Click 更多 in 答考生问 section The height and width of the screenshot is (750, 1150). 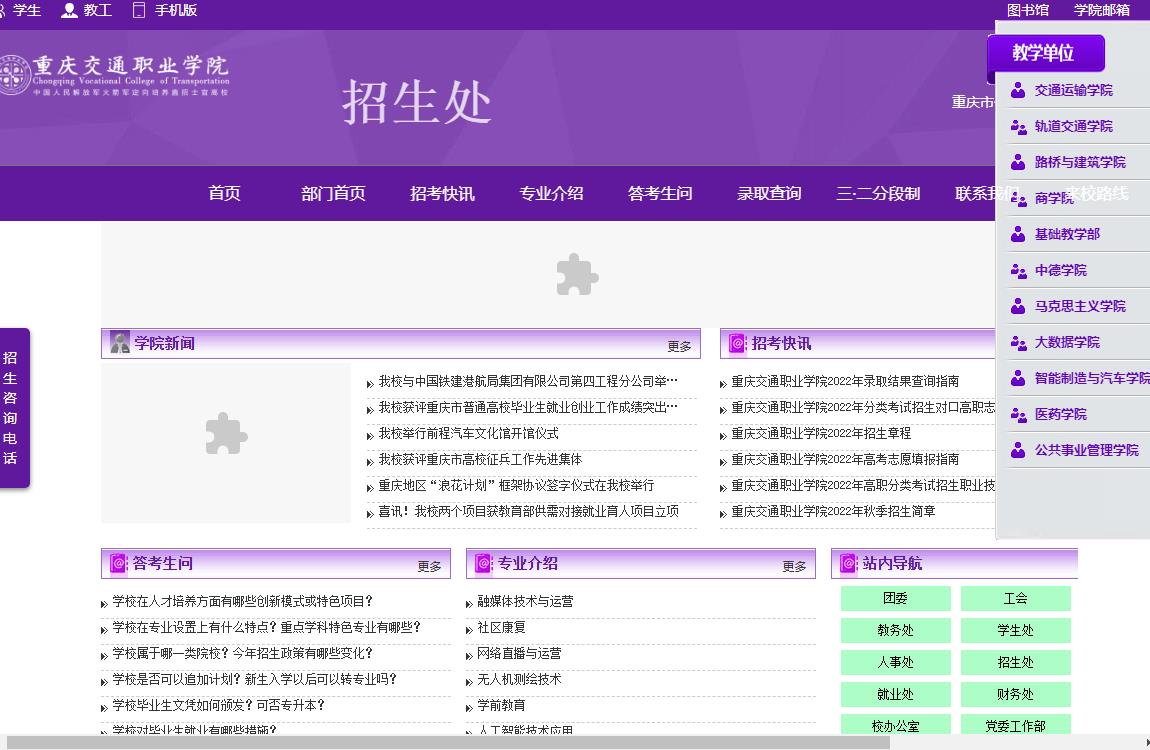coord(429,566)
